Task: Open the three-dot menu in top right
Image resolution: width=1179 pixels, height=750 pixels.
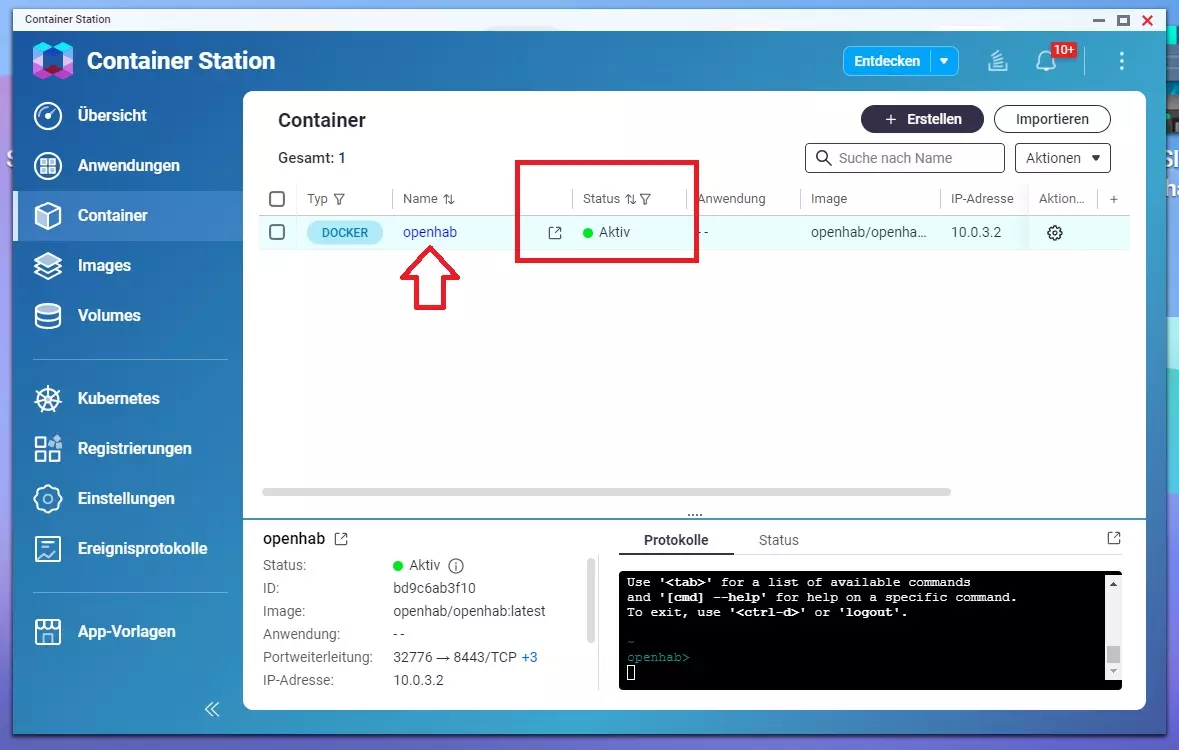Action: pyautogui.click(x=1122, y=61)
